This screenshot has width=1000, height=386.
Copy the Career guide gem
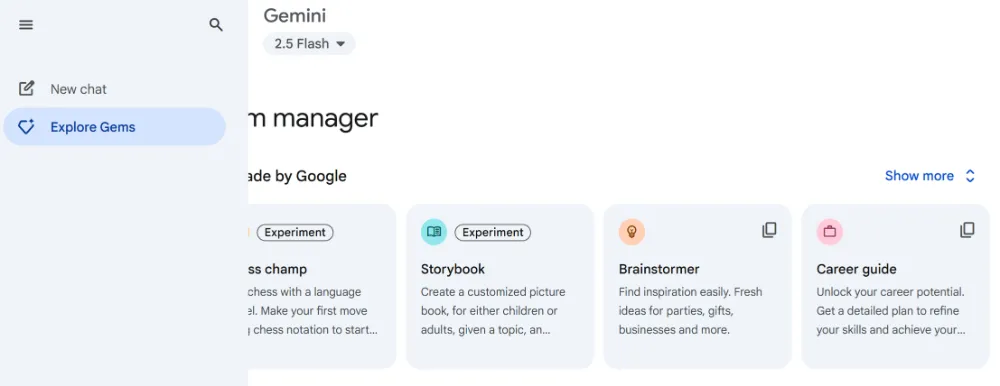point(967,230)
